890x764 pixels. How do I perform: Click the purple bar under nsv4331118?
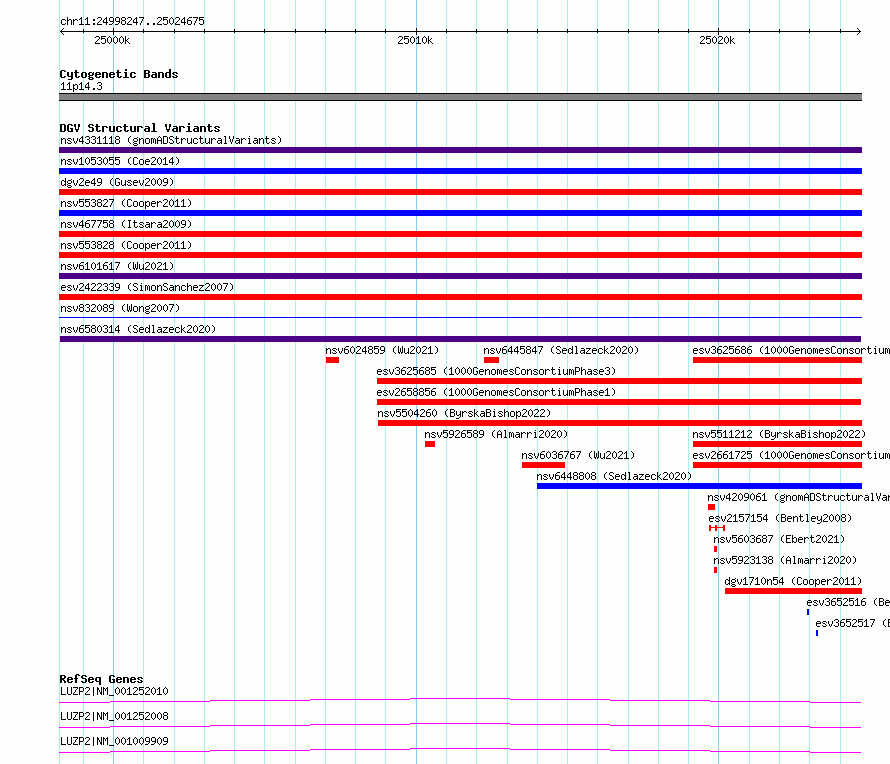pyautogui.click(x=460, y=150)
